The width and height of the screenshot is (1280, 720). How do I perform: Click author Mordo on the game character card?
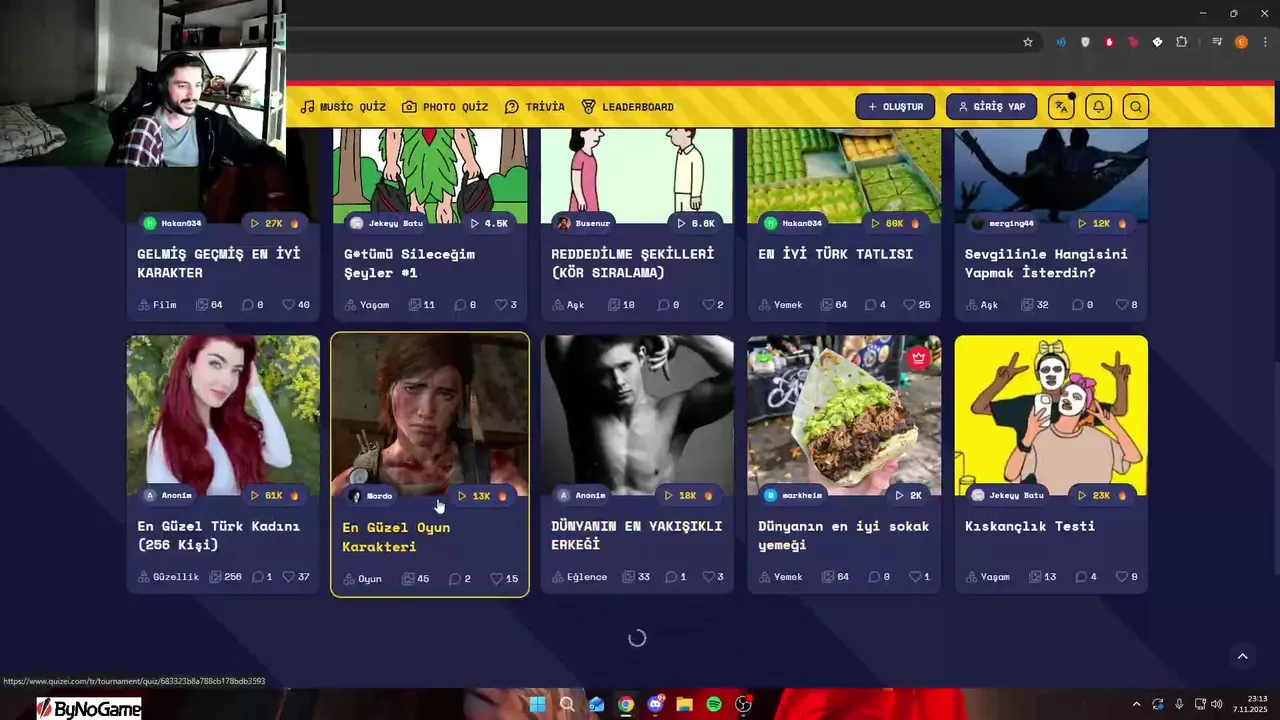(x=370, y=496)
